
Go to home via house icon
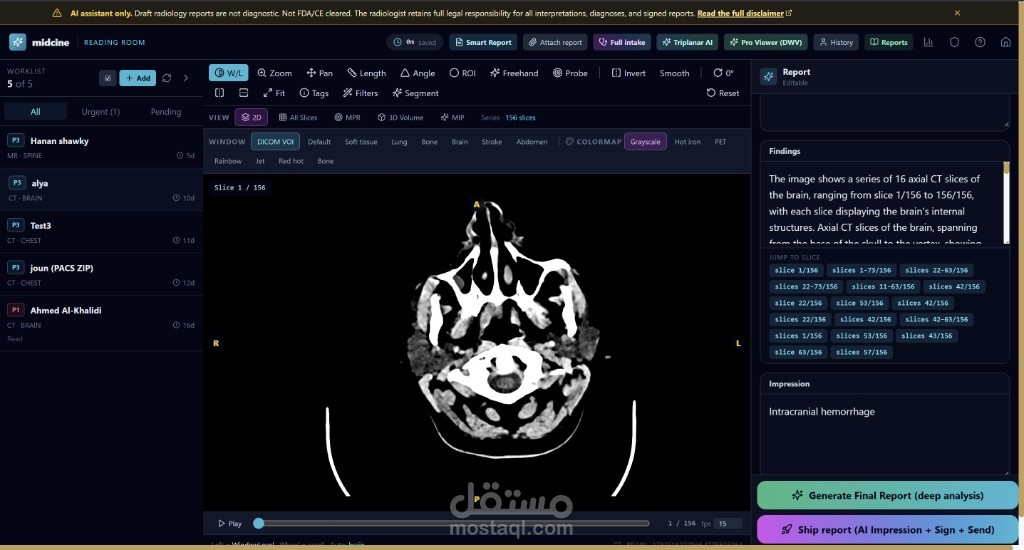tap(1006, 42)
